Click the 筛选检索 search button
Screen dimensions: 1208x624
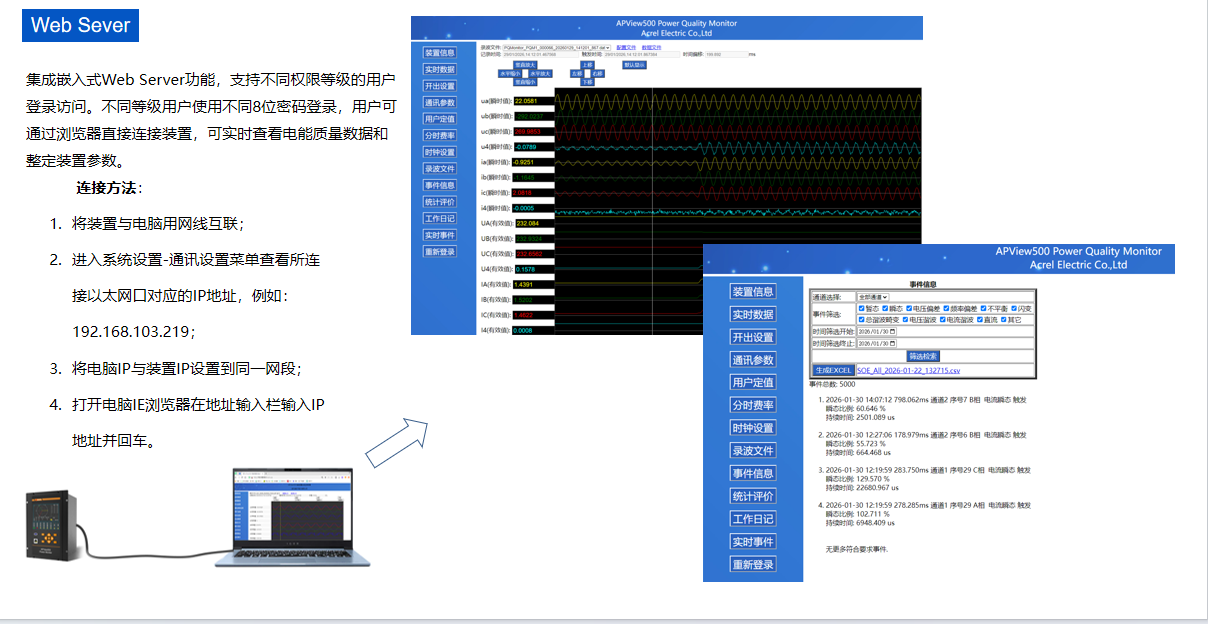[923, 356]
